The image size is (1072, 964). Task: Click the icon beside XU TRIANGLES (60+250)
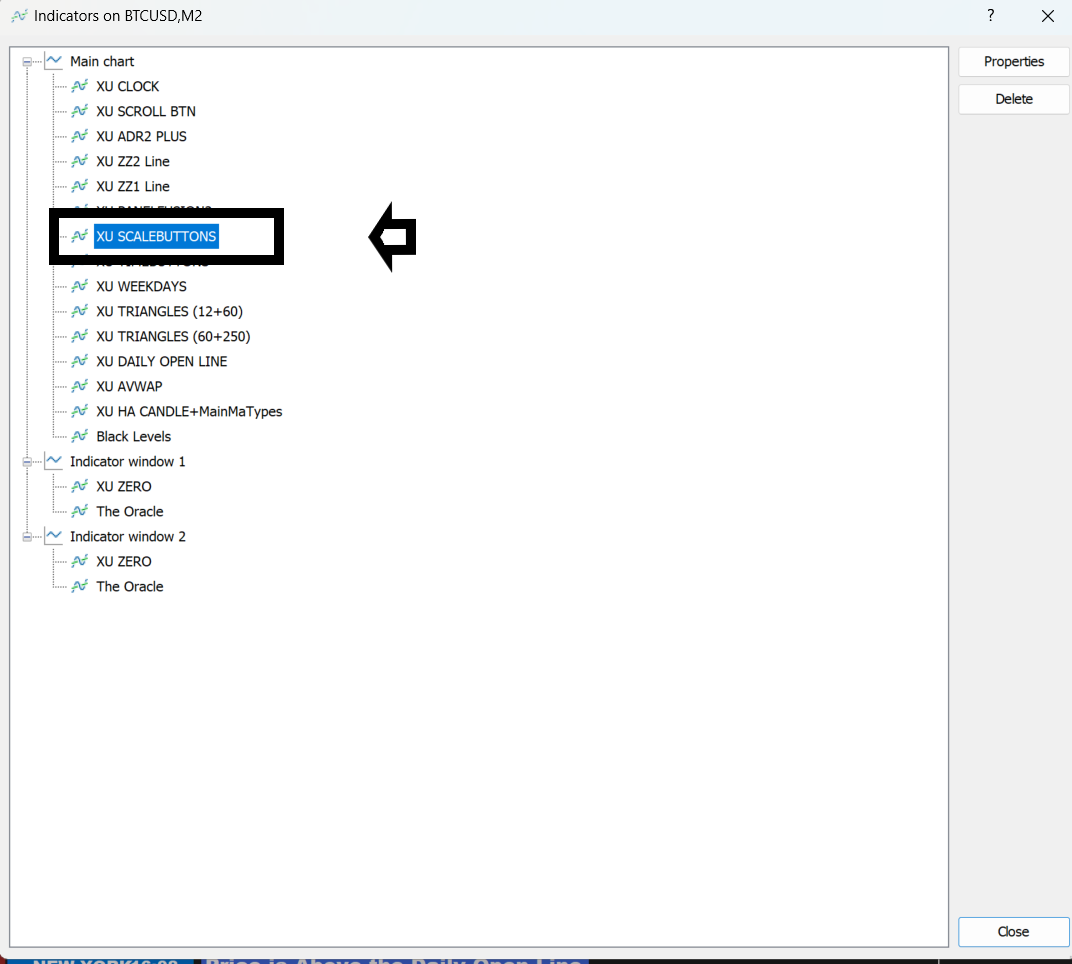point(79,336)
